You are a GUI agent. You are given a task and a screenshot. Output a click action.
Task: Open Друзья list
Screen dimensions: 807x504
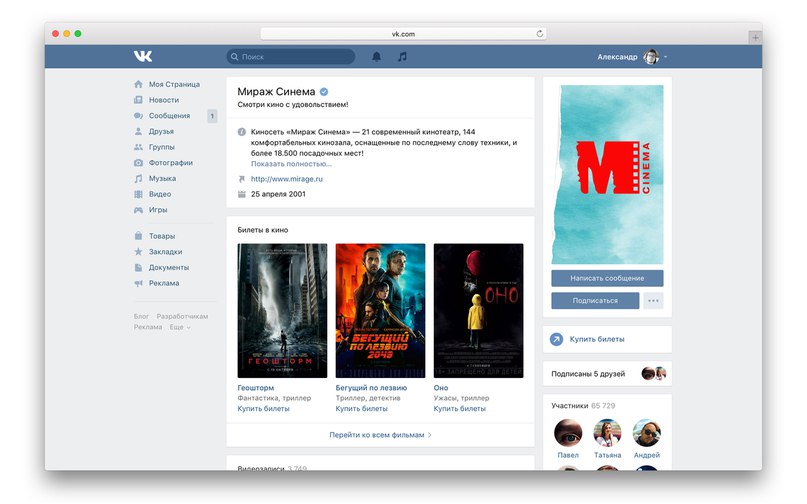pos(161,131)
